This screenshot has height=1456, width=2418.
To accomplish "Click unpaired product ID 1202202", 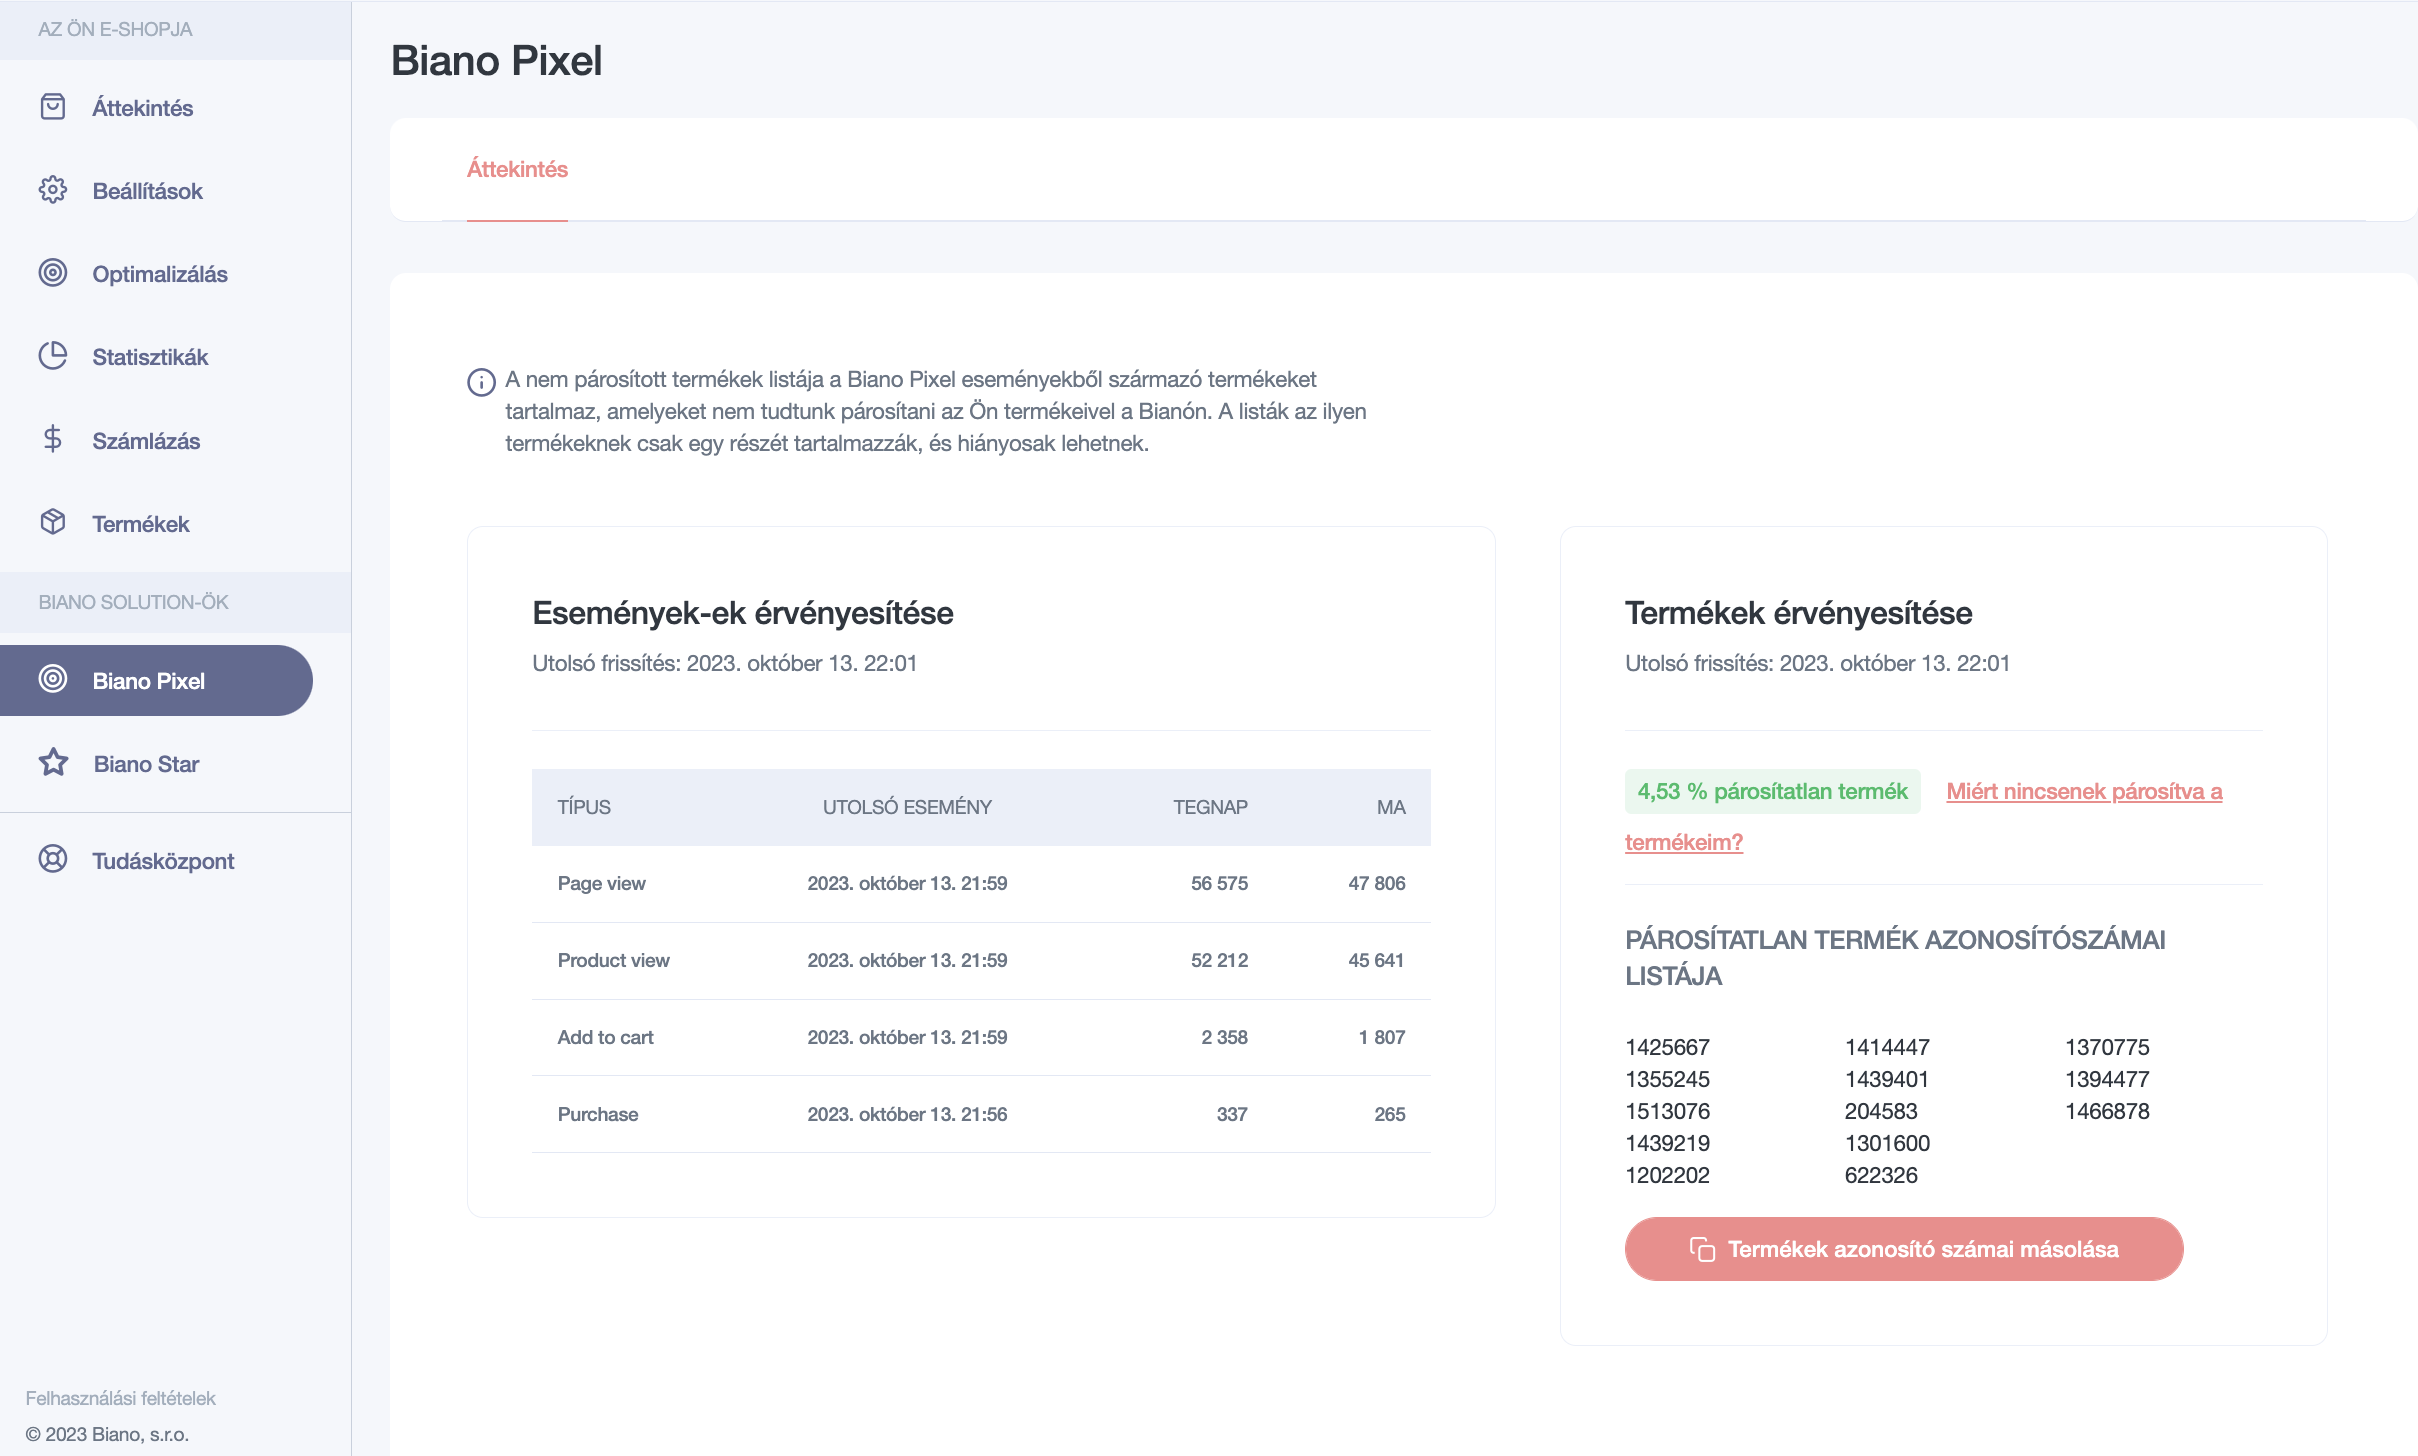I will [x=1667, y=1175].
